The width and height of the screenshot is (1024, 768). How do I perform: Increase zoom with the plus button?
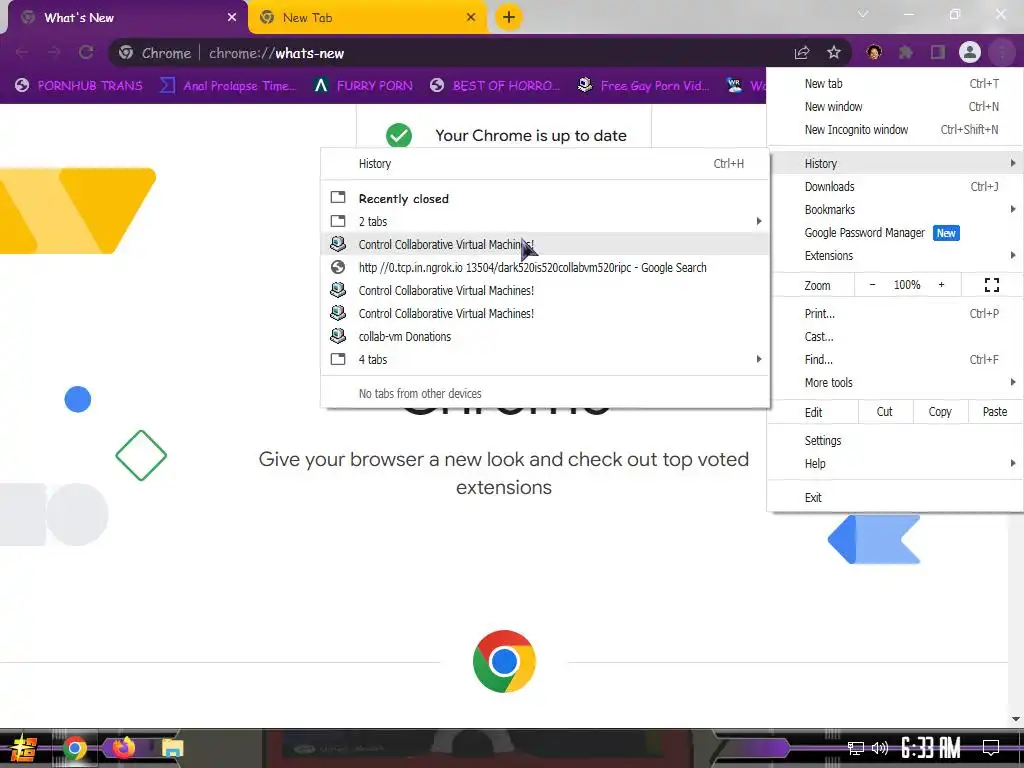(941, 285)
